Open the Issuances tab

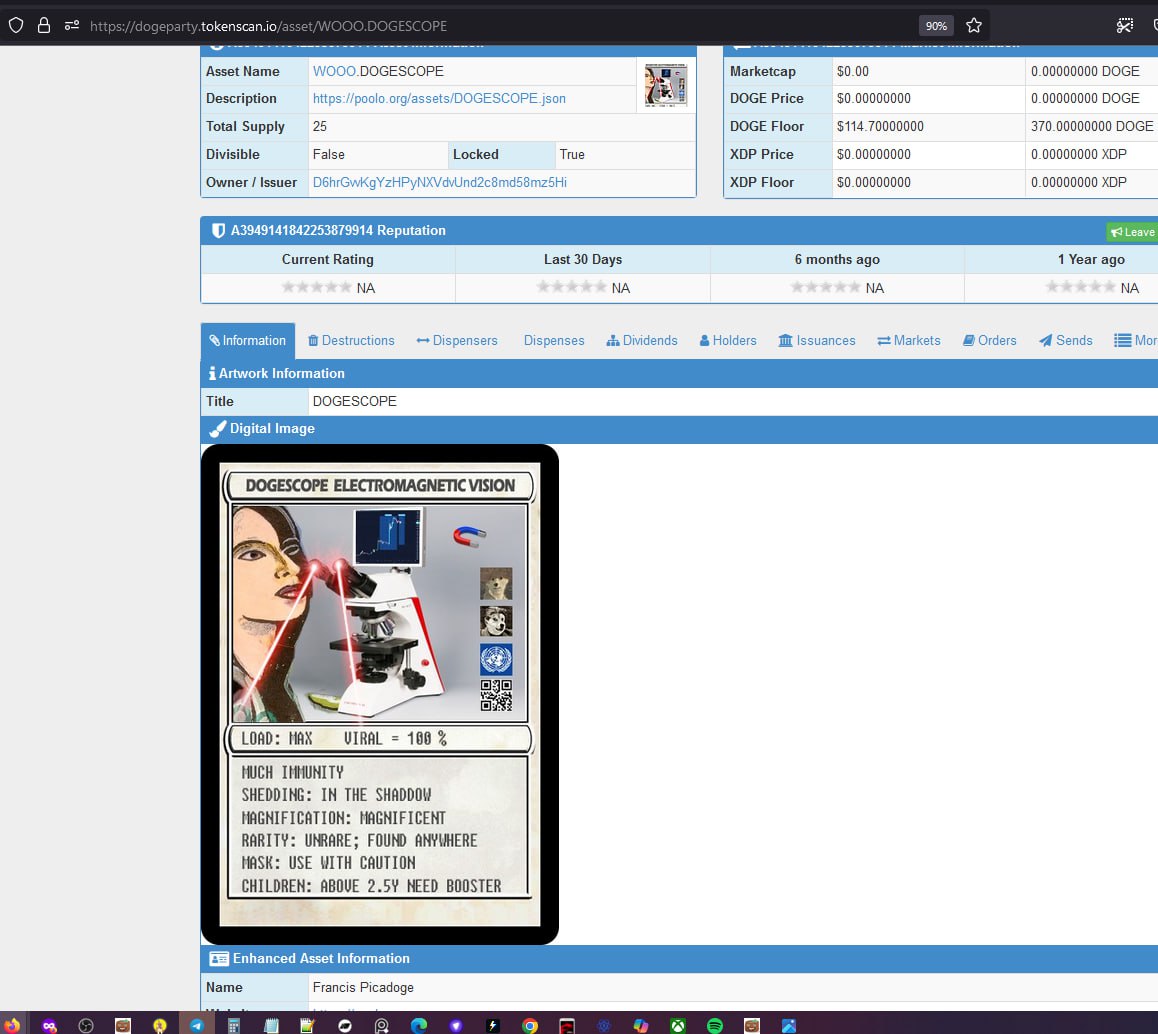click(x=817, y=340)
